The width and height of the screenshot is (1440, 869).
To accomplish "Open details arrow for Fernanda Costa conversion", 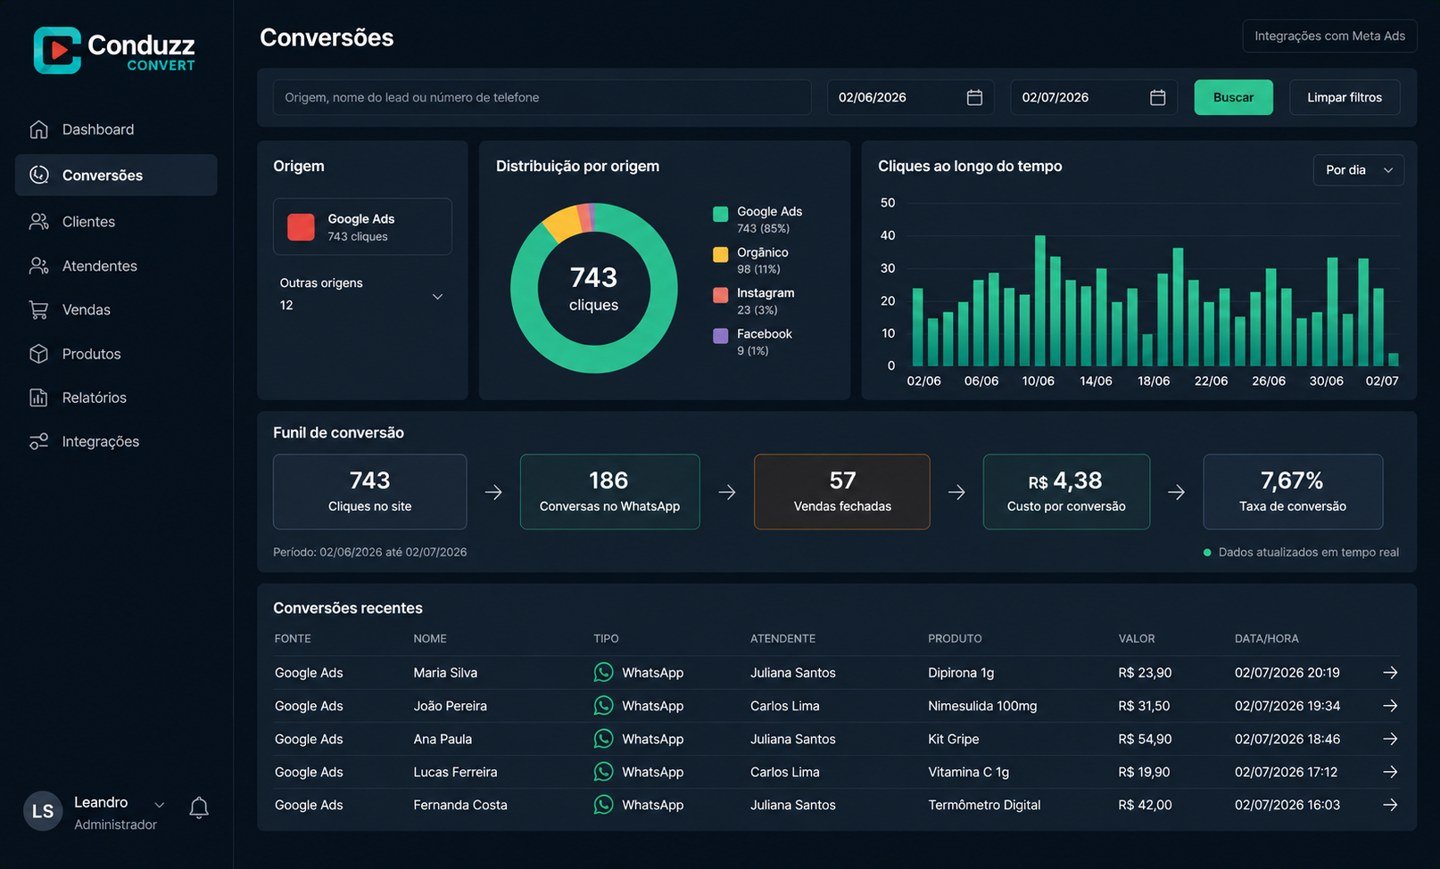I will point(1390,804).
